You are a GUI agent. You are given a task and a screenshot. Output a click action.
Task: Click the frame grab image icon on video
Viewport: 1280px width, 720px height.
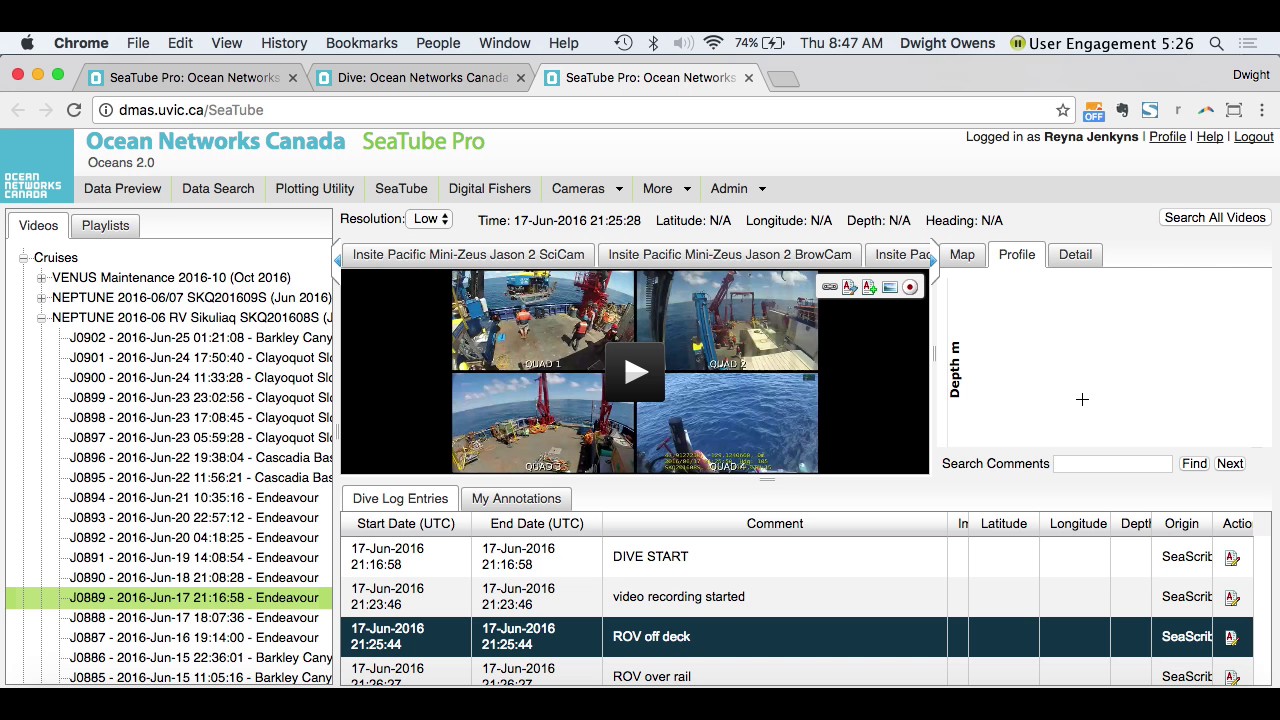tap(889, 287)
